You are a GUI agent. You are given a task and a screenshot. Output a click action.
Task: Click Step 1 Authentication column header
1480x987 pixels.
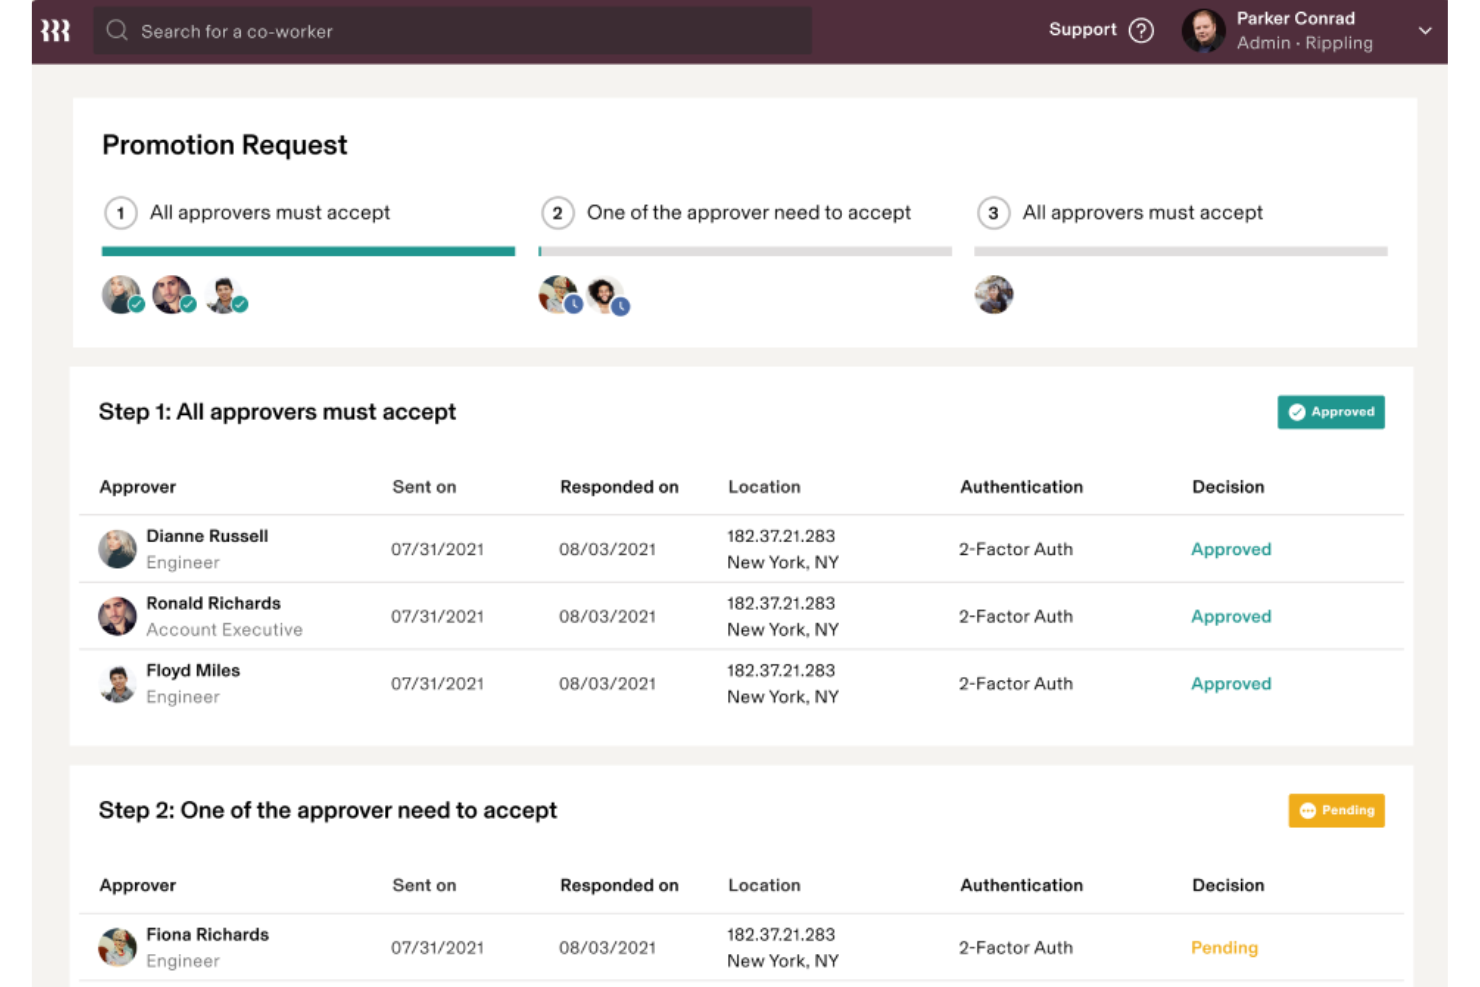tap(1021, 487)
